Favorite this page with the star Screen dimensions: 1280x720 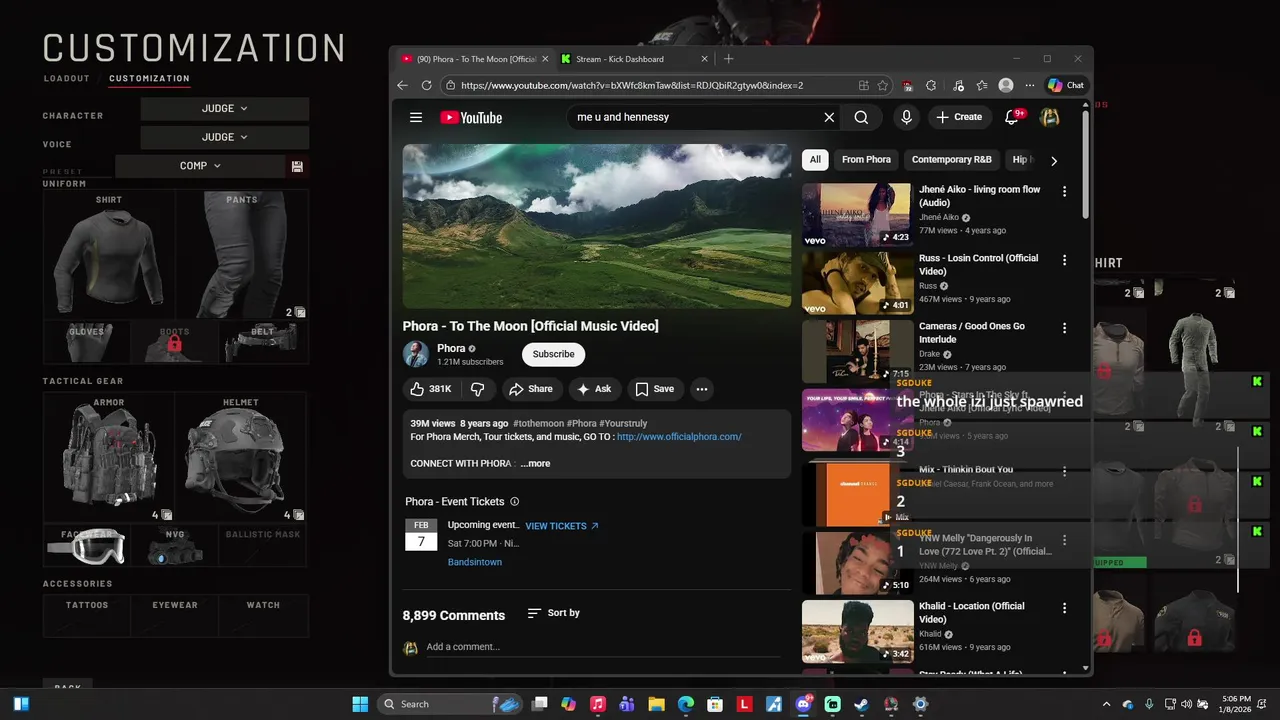[x=883, y=85]
